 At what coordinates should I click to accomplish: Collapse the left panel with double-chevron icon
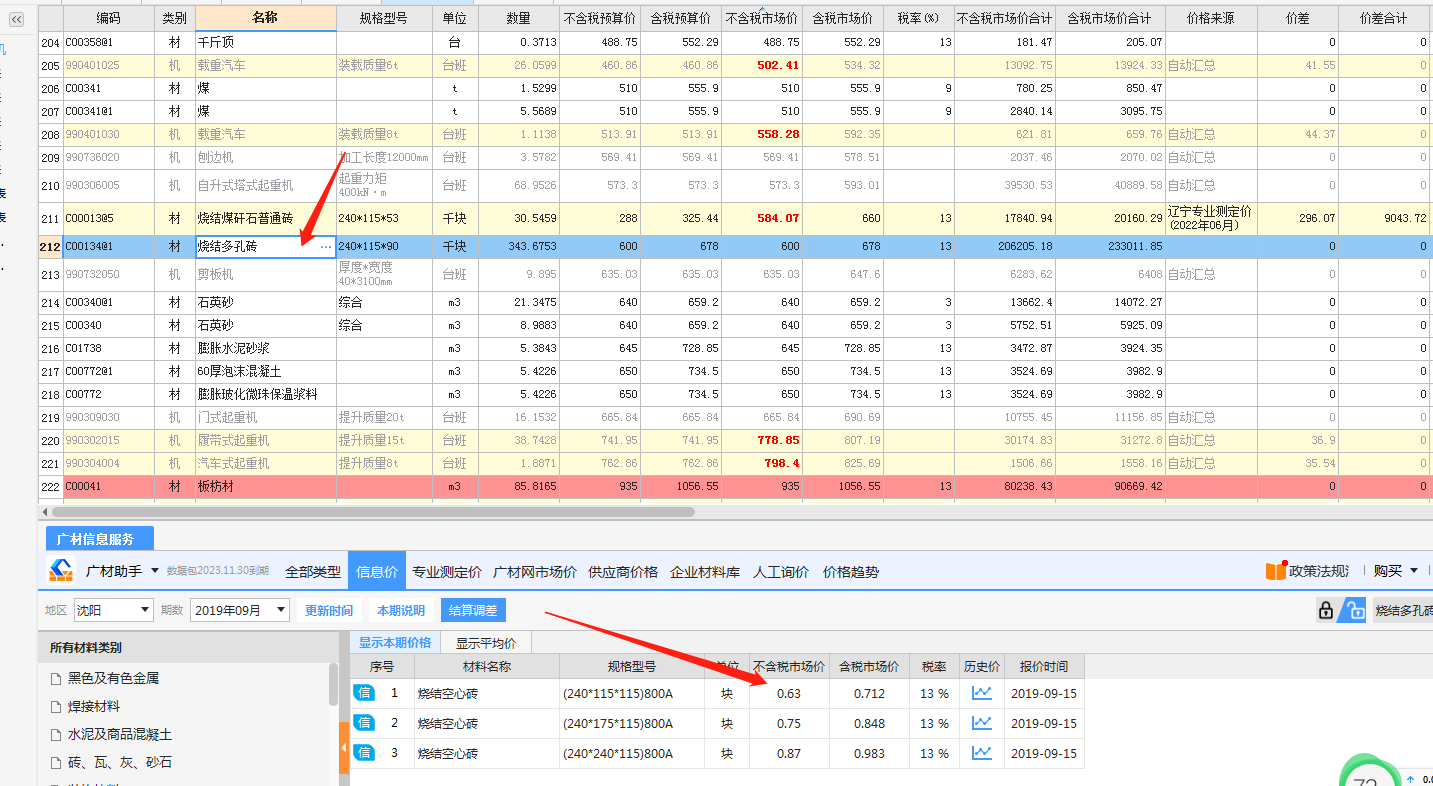point(16,18)
